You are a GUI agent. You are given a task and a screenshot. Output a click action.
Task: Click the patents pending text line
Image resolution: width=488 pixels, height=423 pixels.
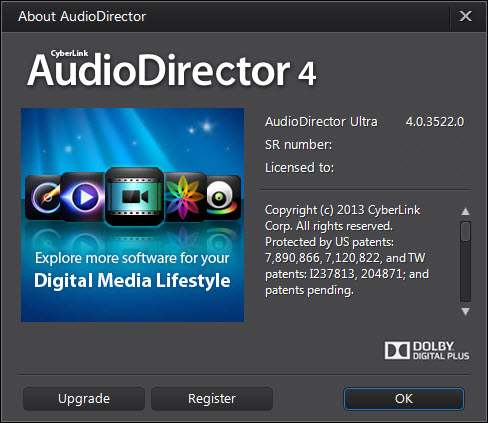tap(309, 290)
